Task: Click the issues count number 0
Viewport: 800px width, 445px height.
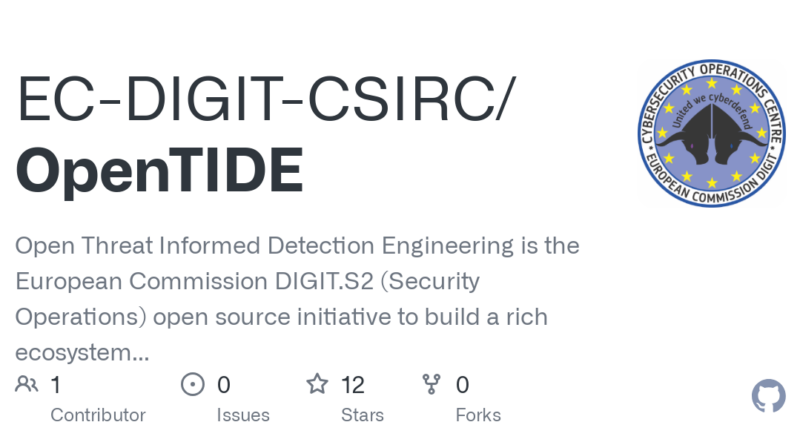Action: pyautogui.click(x=223, y=385)
